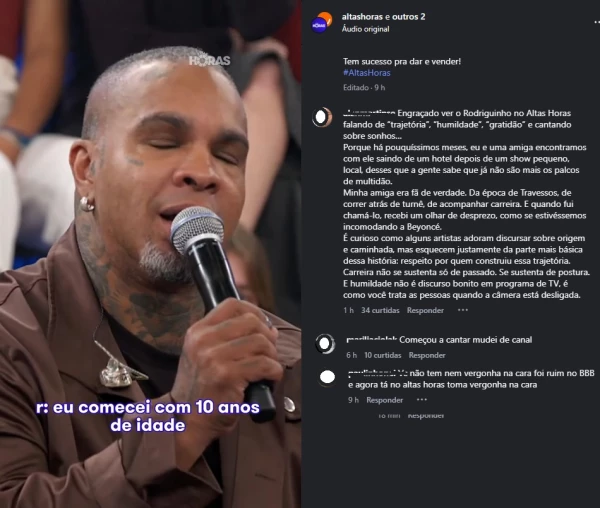Open the altashoras profile avatar
Image resolution: width=600 pixels, height=508 pixels.
(321, 23)
